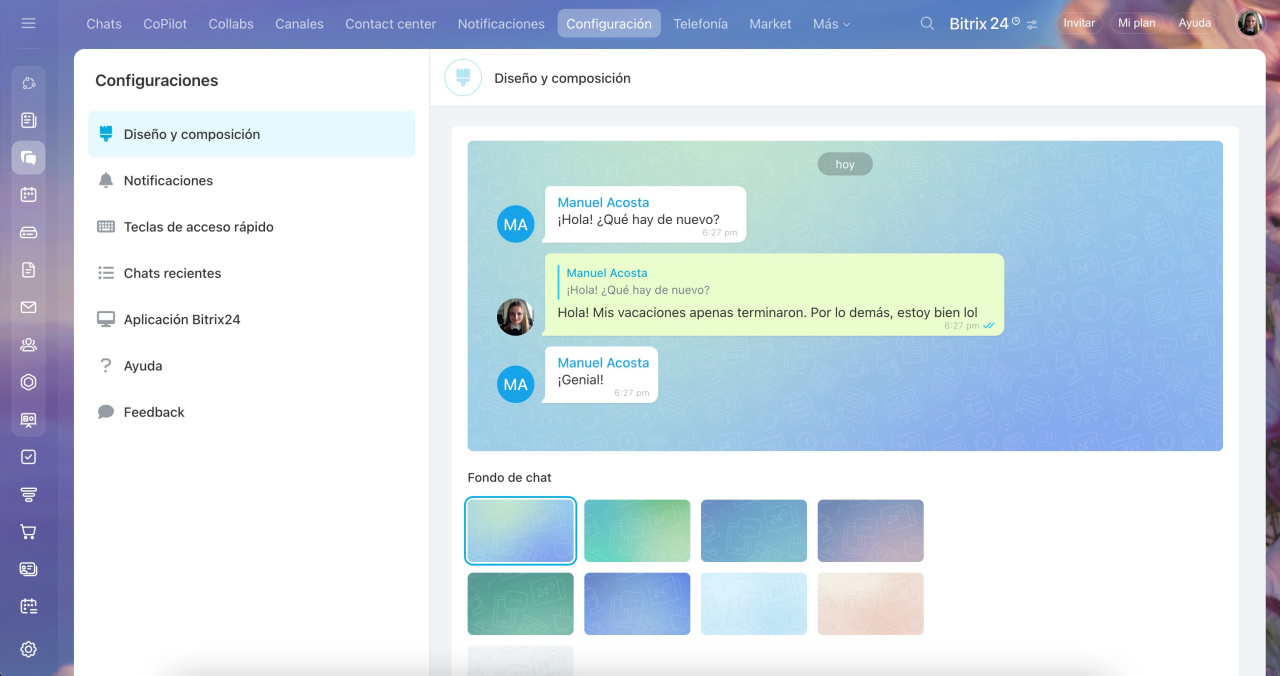
Task: Click the Bitrix 24 logo text
Action: click(x=979, y=23)
